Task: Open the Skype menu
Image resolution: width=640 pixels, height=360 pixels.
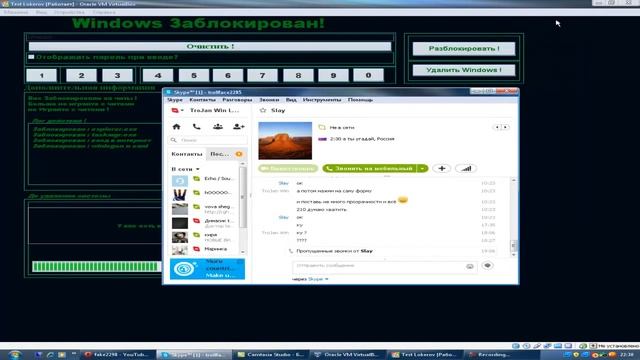Action: [174, 100]
